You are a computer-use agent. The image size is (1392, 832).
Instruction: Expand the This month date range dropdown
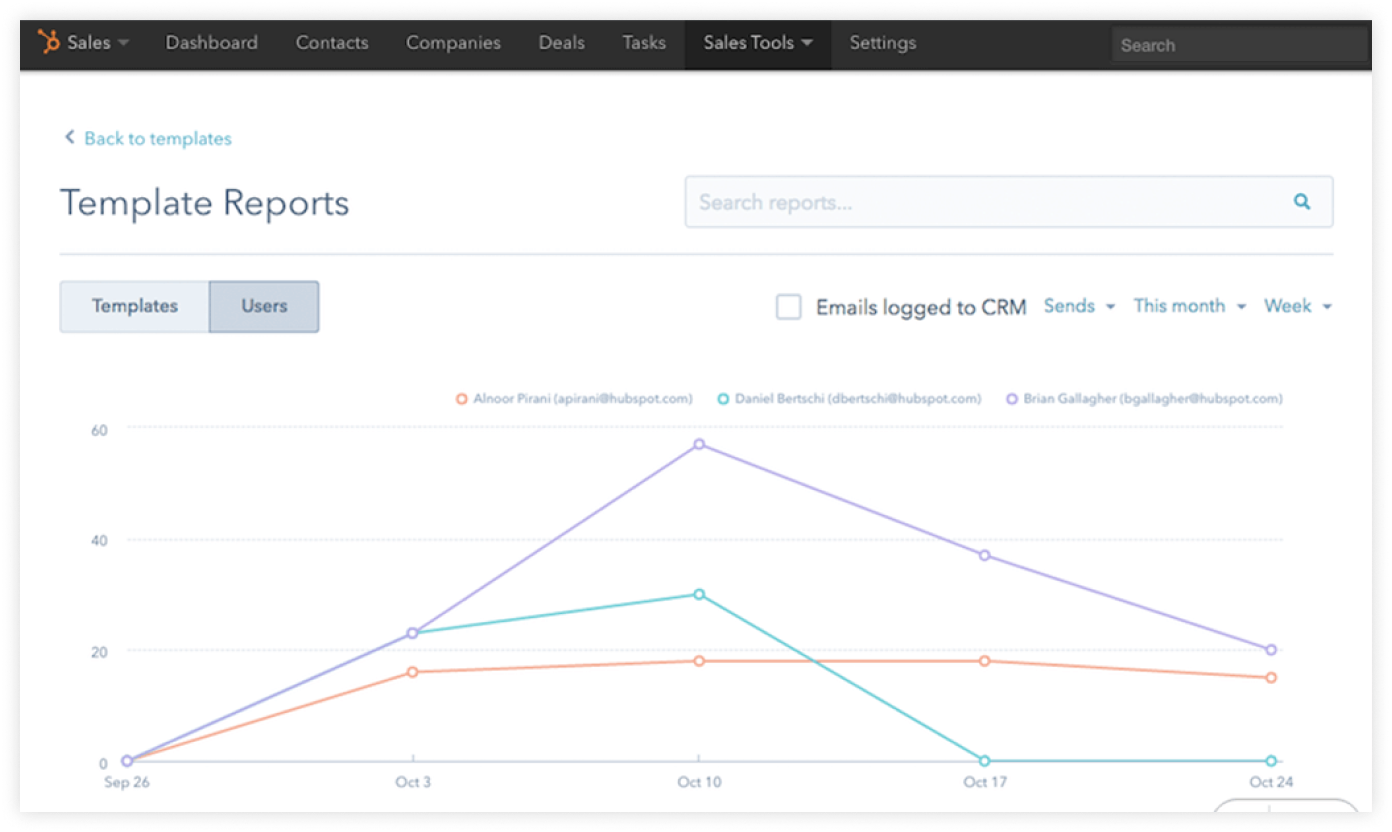pos(1189,306)
